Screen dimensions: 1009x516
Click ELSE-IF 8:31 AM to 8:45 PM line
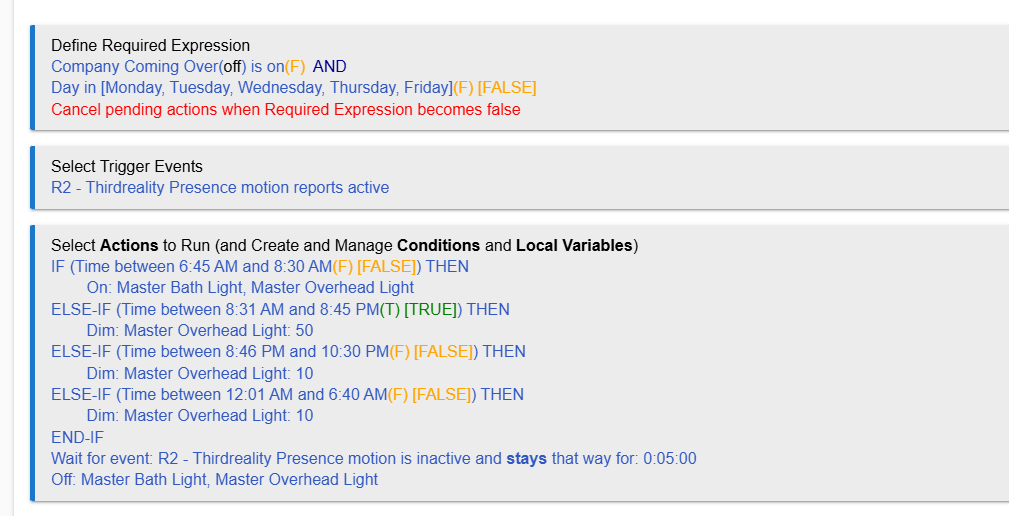281,309
